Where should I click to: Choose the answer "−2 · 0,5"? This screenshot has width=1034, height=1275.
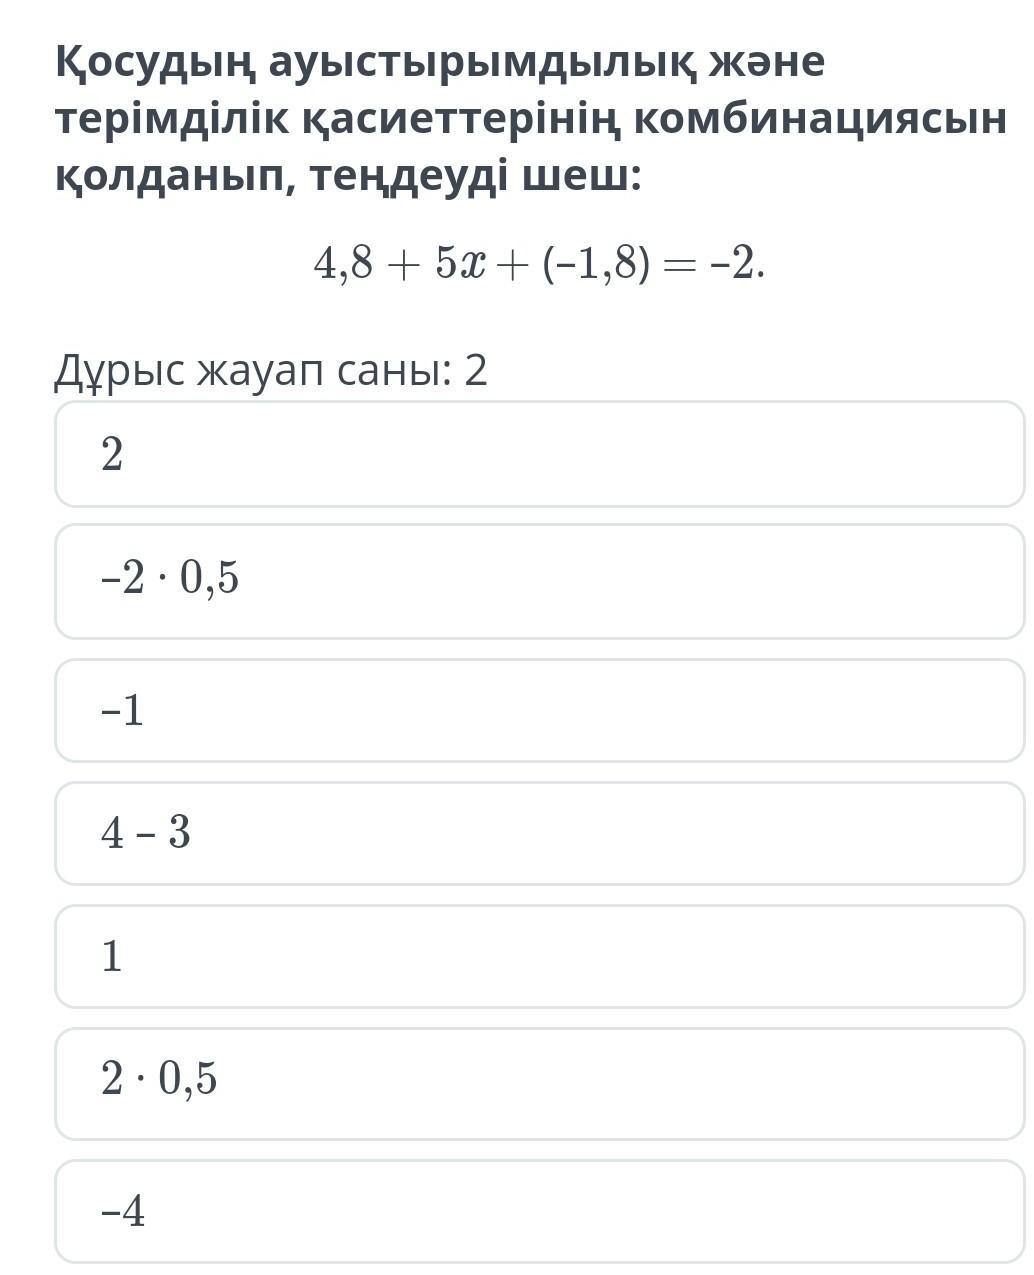[540, 581]
